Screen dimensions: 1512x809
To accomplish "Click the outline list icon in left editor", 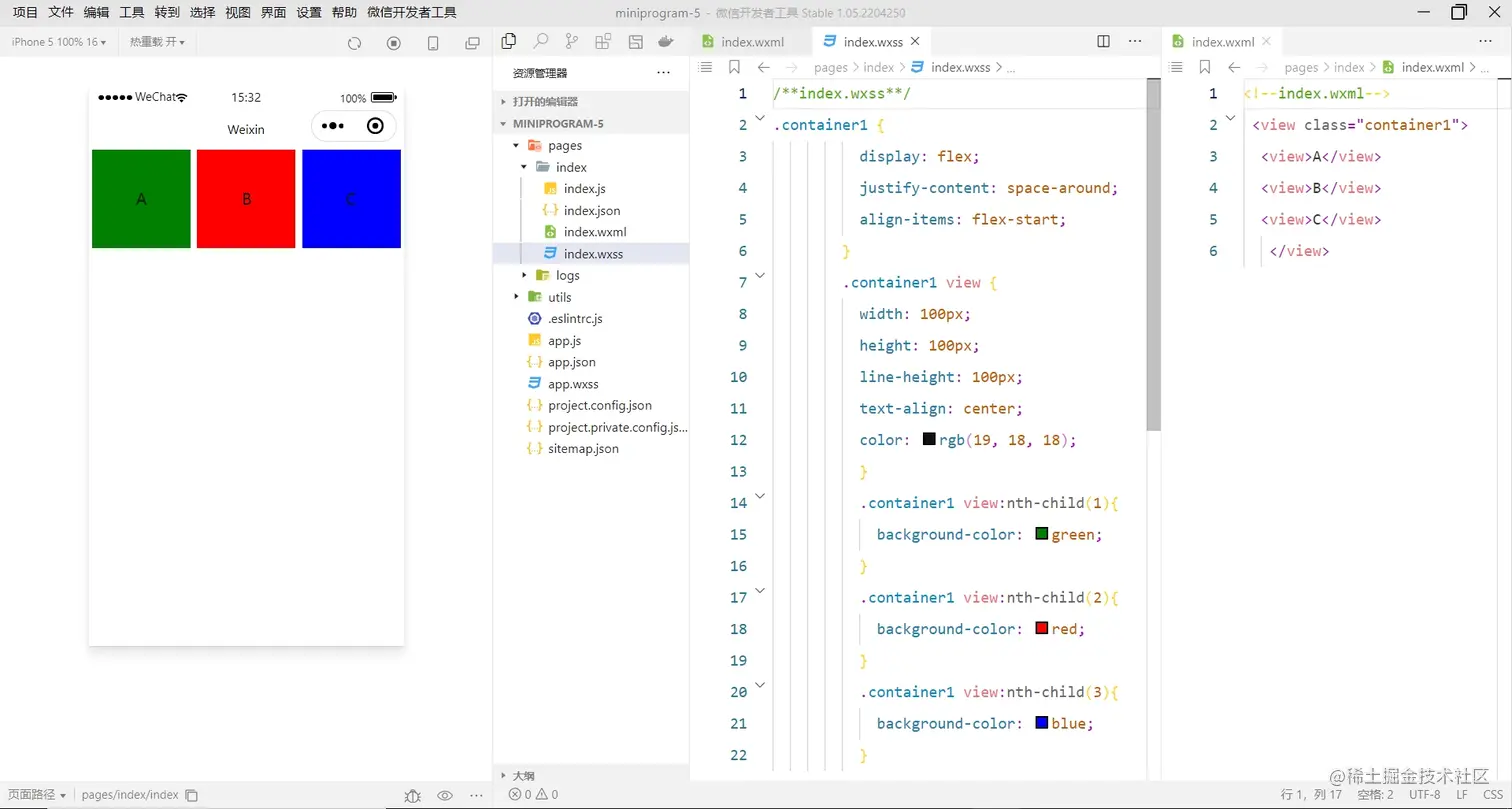I will [705, 67].
